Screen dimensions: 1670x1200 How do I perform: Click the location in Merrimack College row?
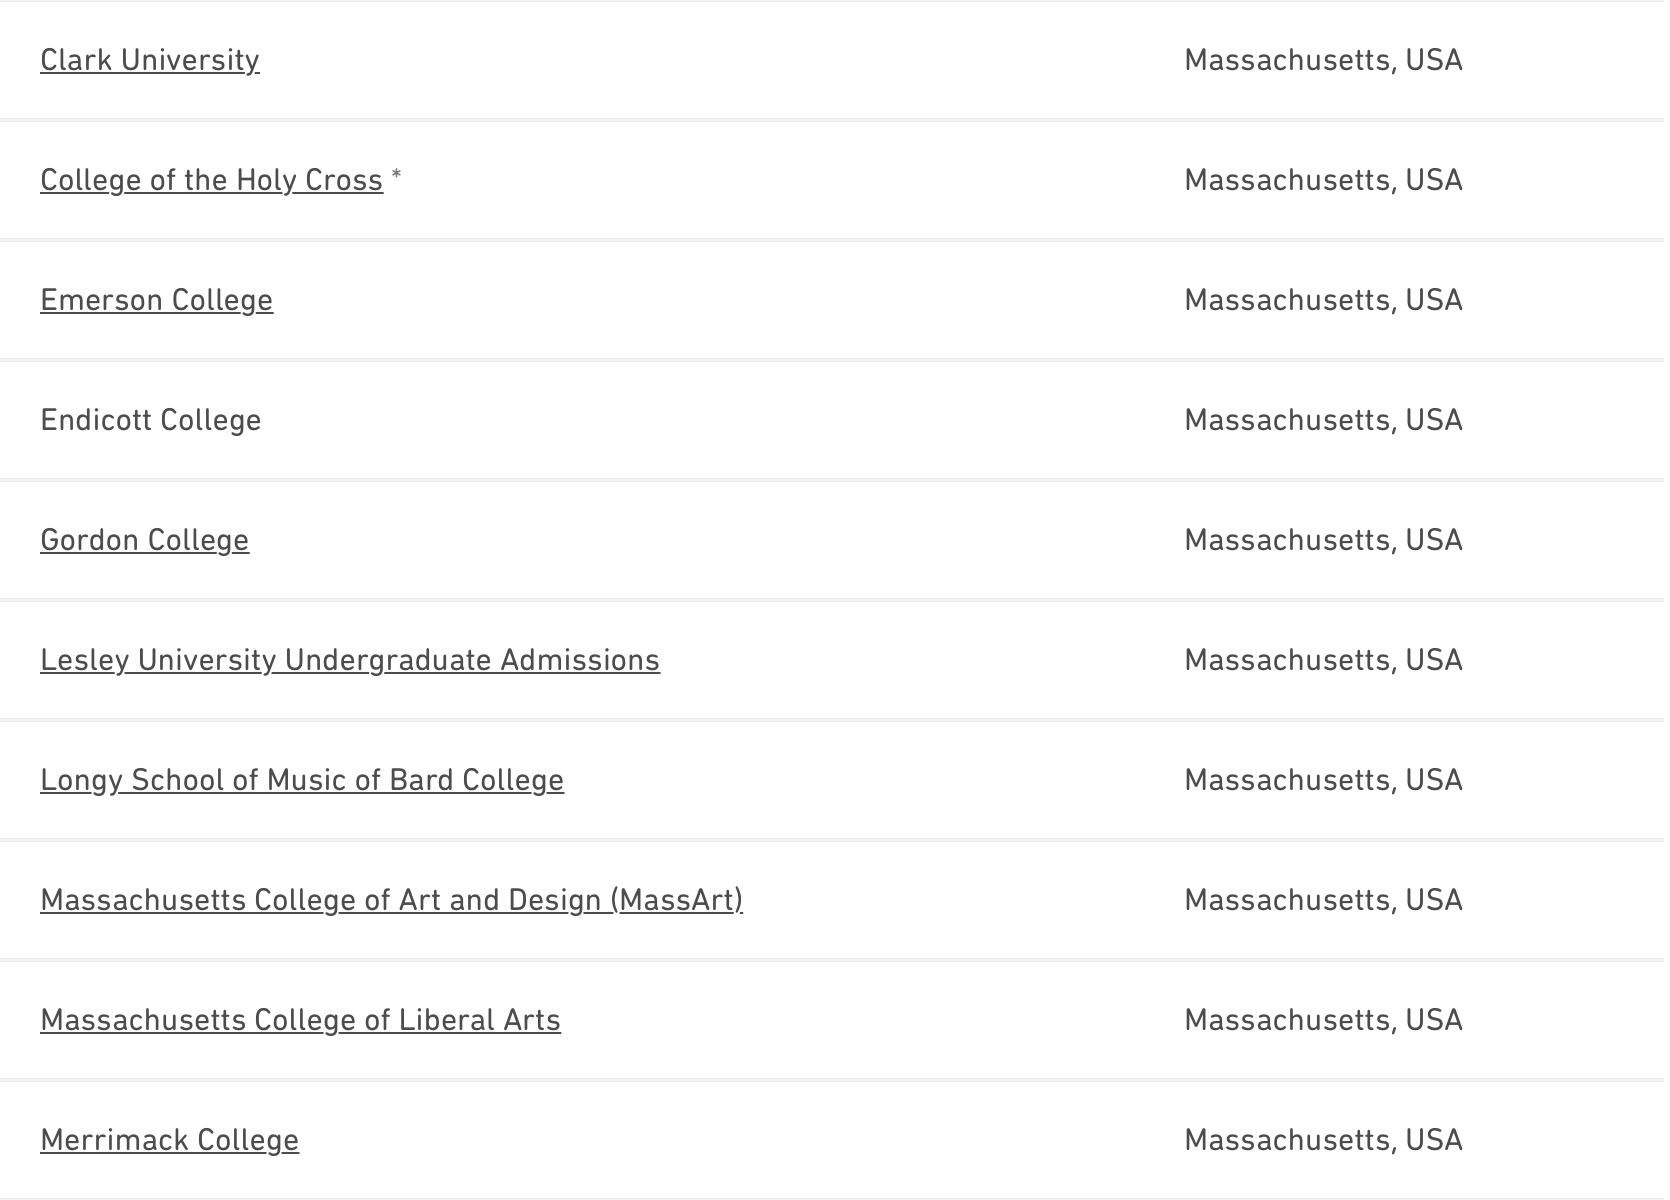tap(1323, 1140)
